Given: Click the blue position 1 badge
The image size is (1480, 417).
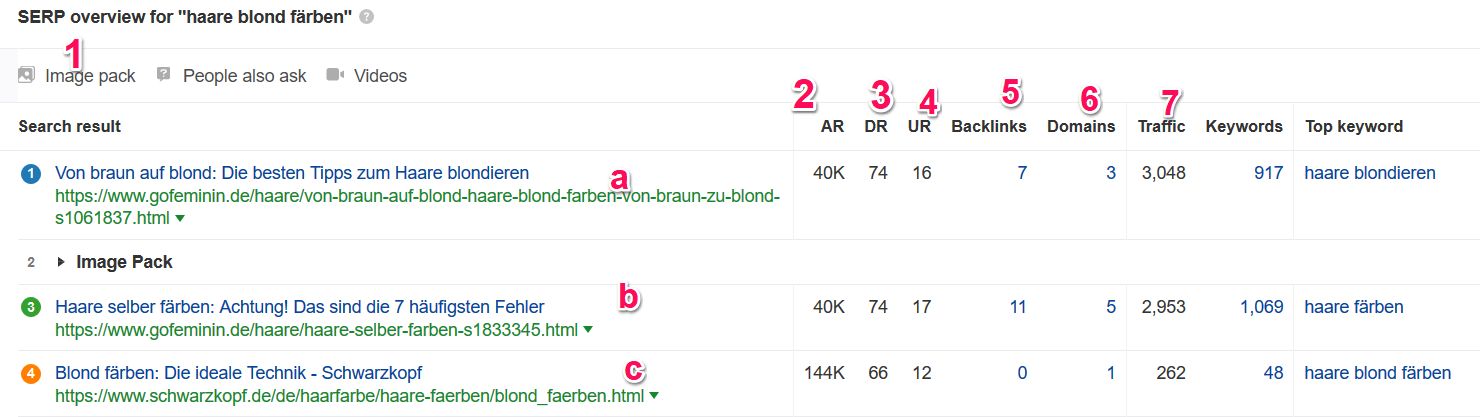Looking at the screenshot, I should [x=31, y=174].
